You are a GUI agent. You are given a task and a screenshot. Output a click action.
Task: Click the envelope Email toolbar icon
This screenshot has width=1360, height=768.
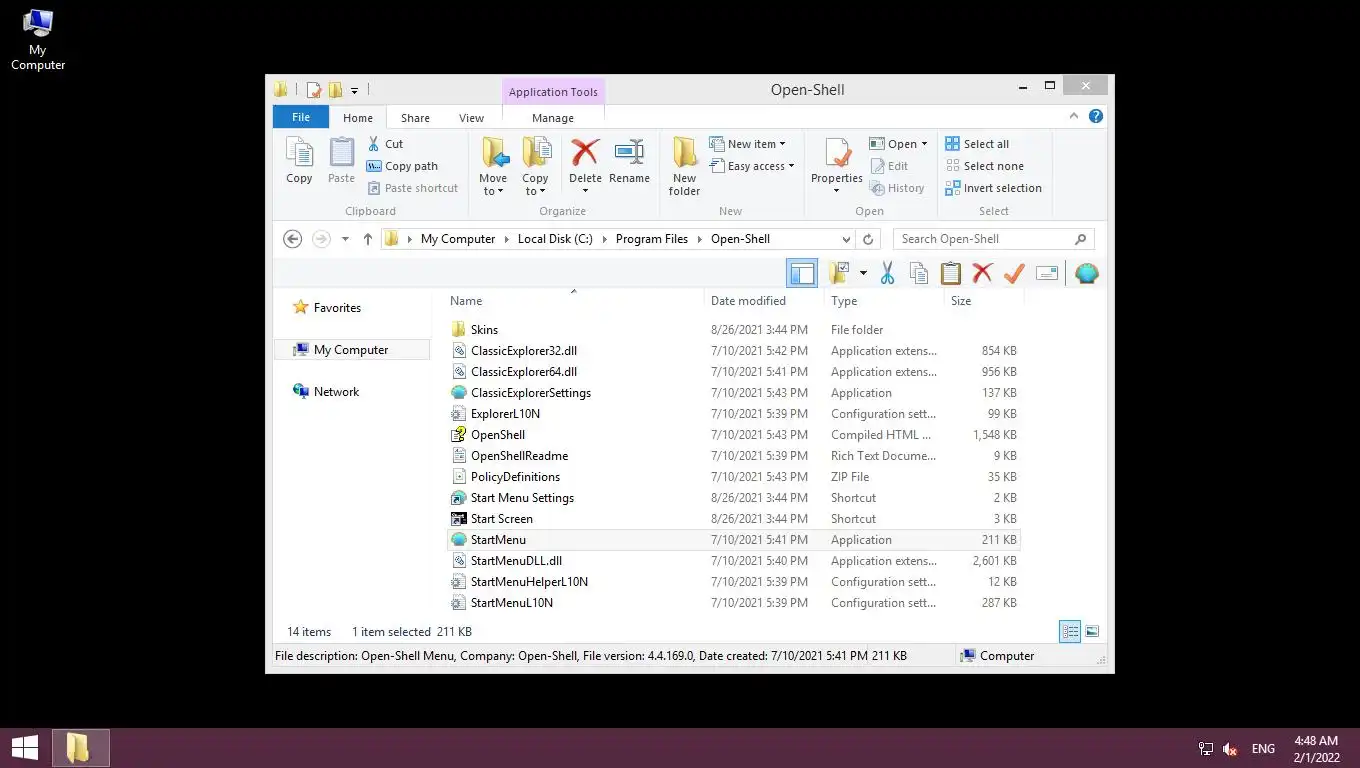tap(1047, 273)
